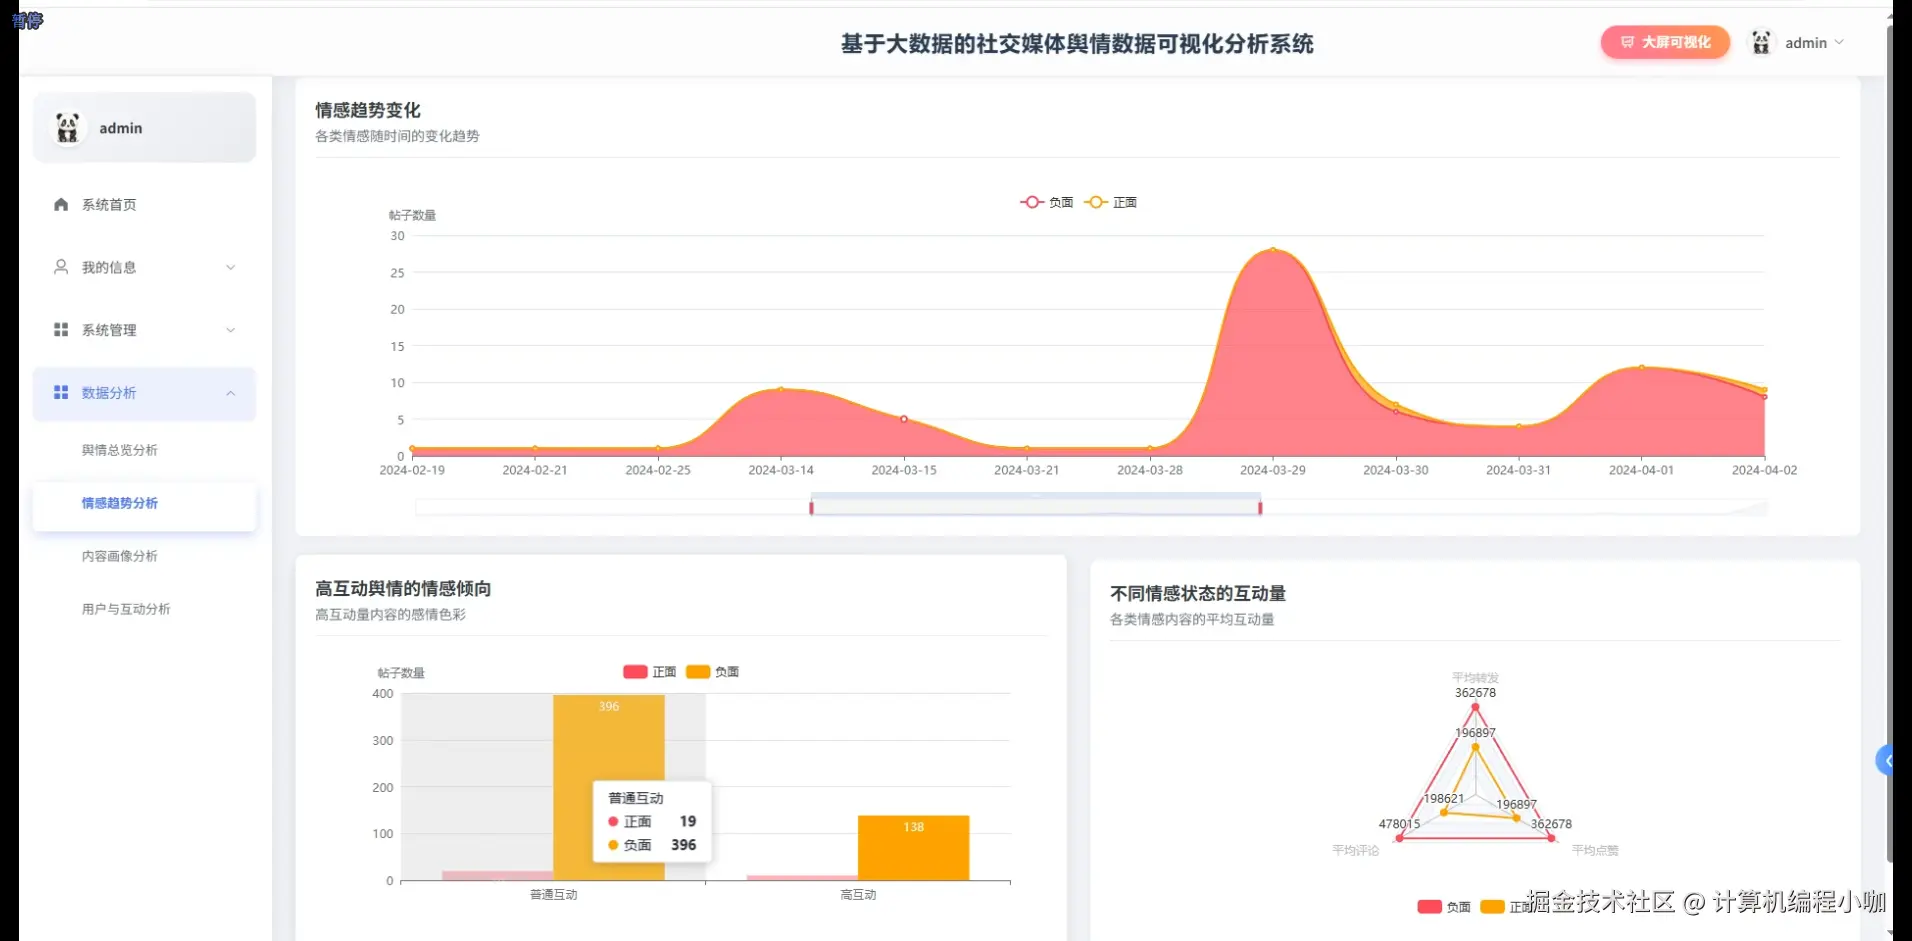Click the blue floating arrow at right edge

click(x=1884, y=761)
